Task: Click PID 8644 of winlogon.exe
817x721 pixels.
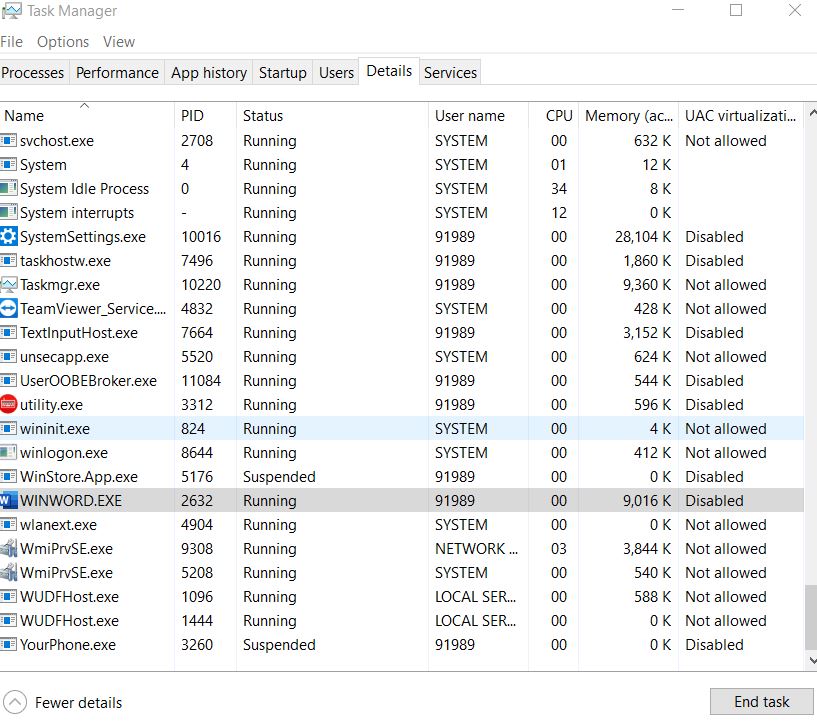Action: pos(197,453)
